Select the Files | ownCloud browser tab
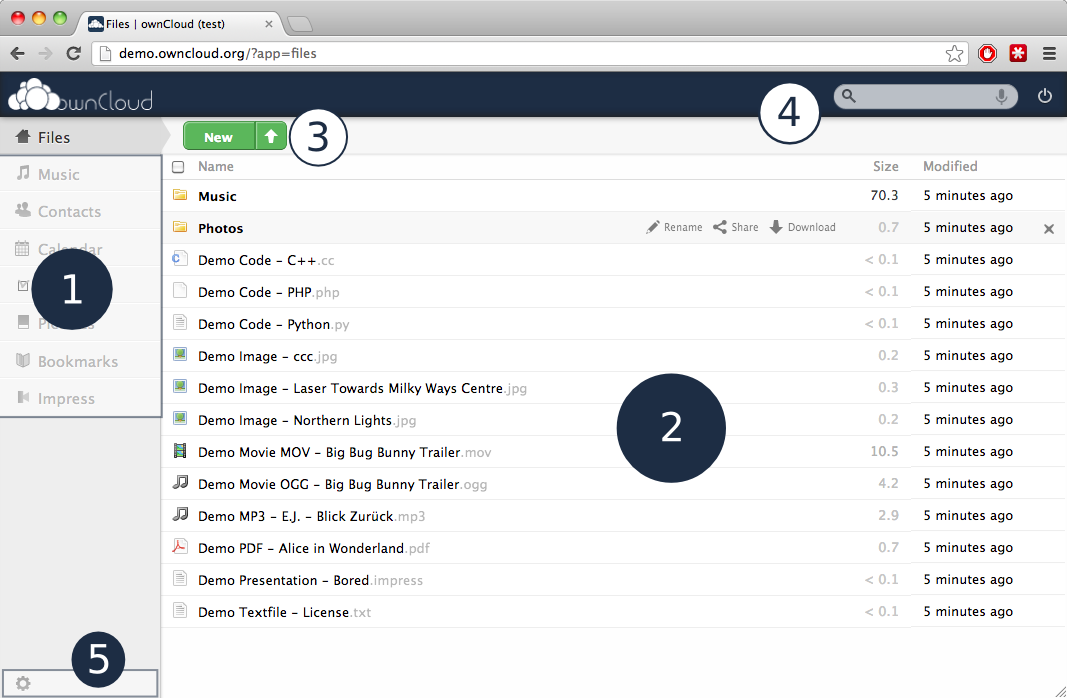1067x698 pixels. click(175, 23)
